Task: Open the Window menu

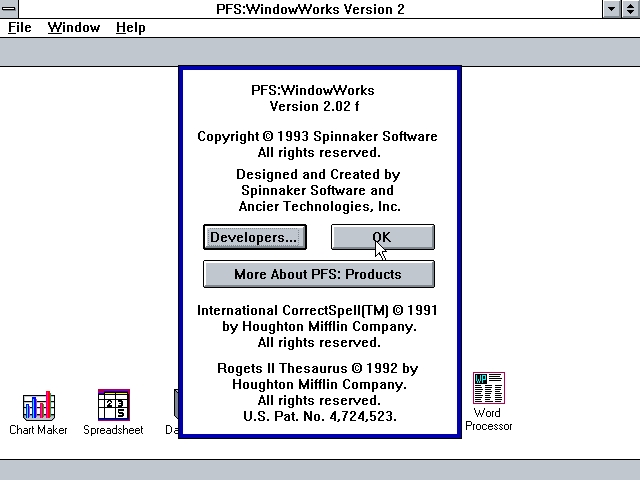Action: pyautogui.click(x=74, y=27)
